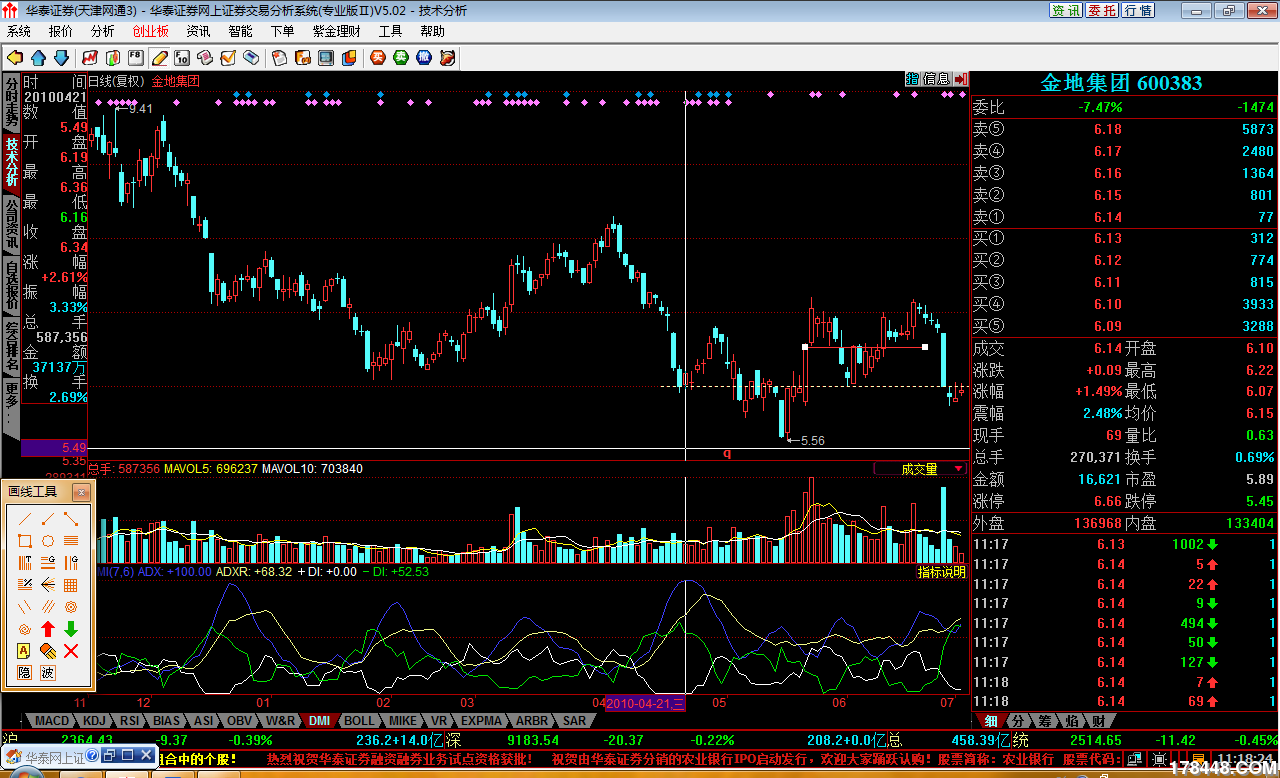Place a red up arrow marker
1280x778 pixels.
pyautogui.click(x=48, y=629)
